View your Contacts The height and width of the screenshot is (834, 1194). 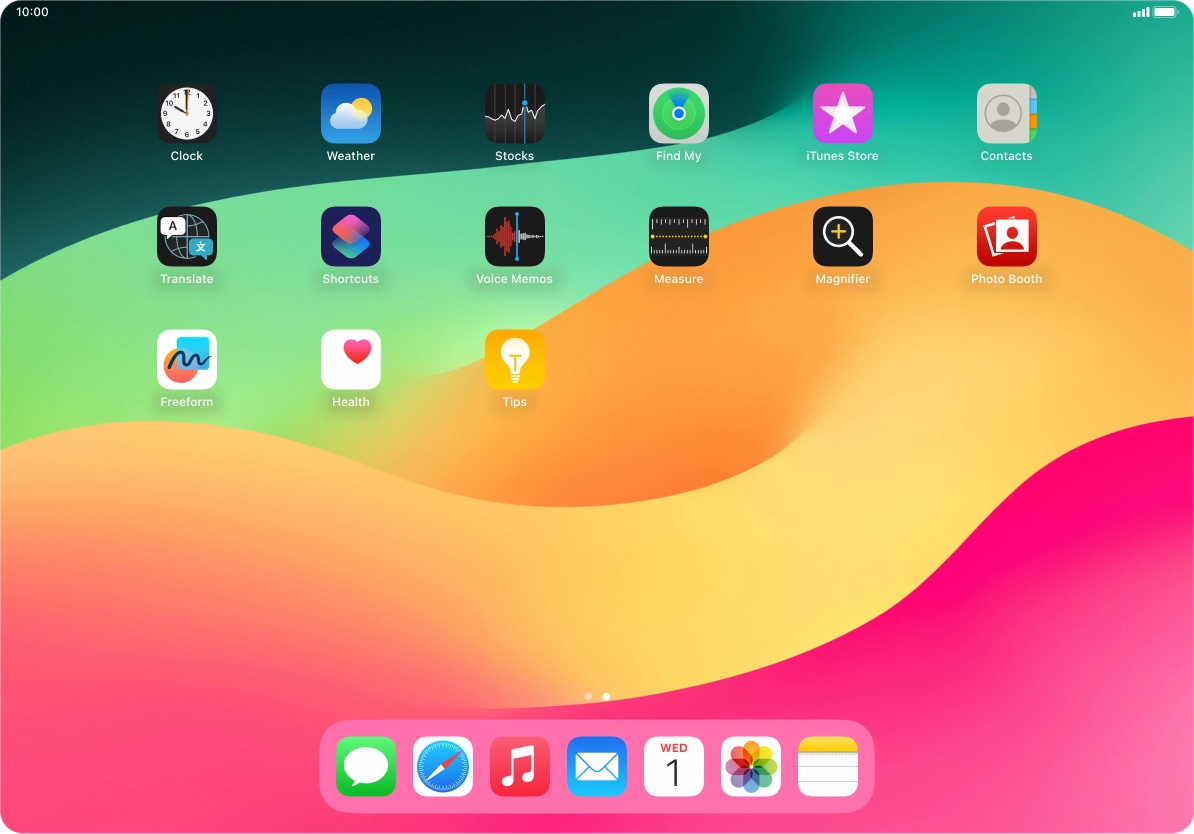[x=1006, y=113]
